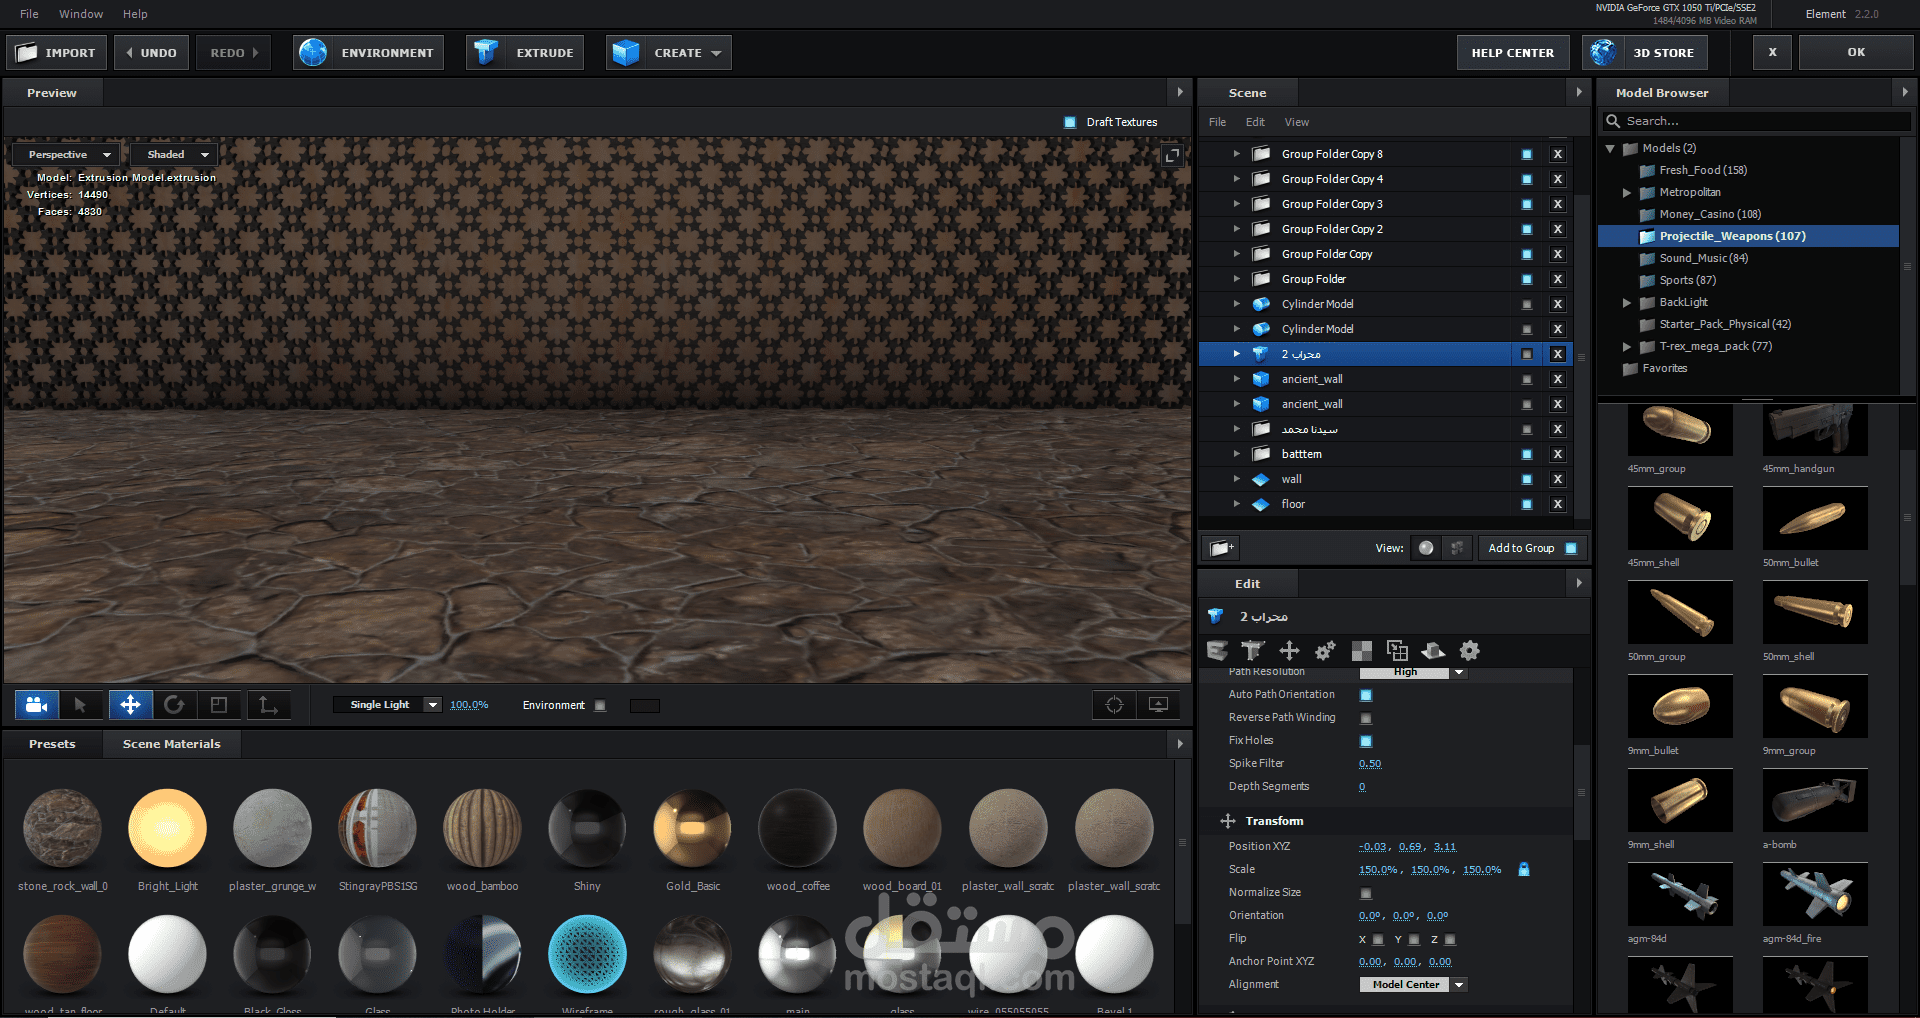
Task: Toggle the Draft Textures checkbox
Action: pyautogui.click(x=1069, y=122)
